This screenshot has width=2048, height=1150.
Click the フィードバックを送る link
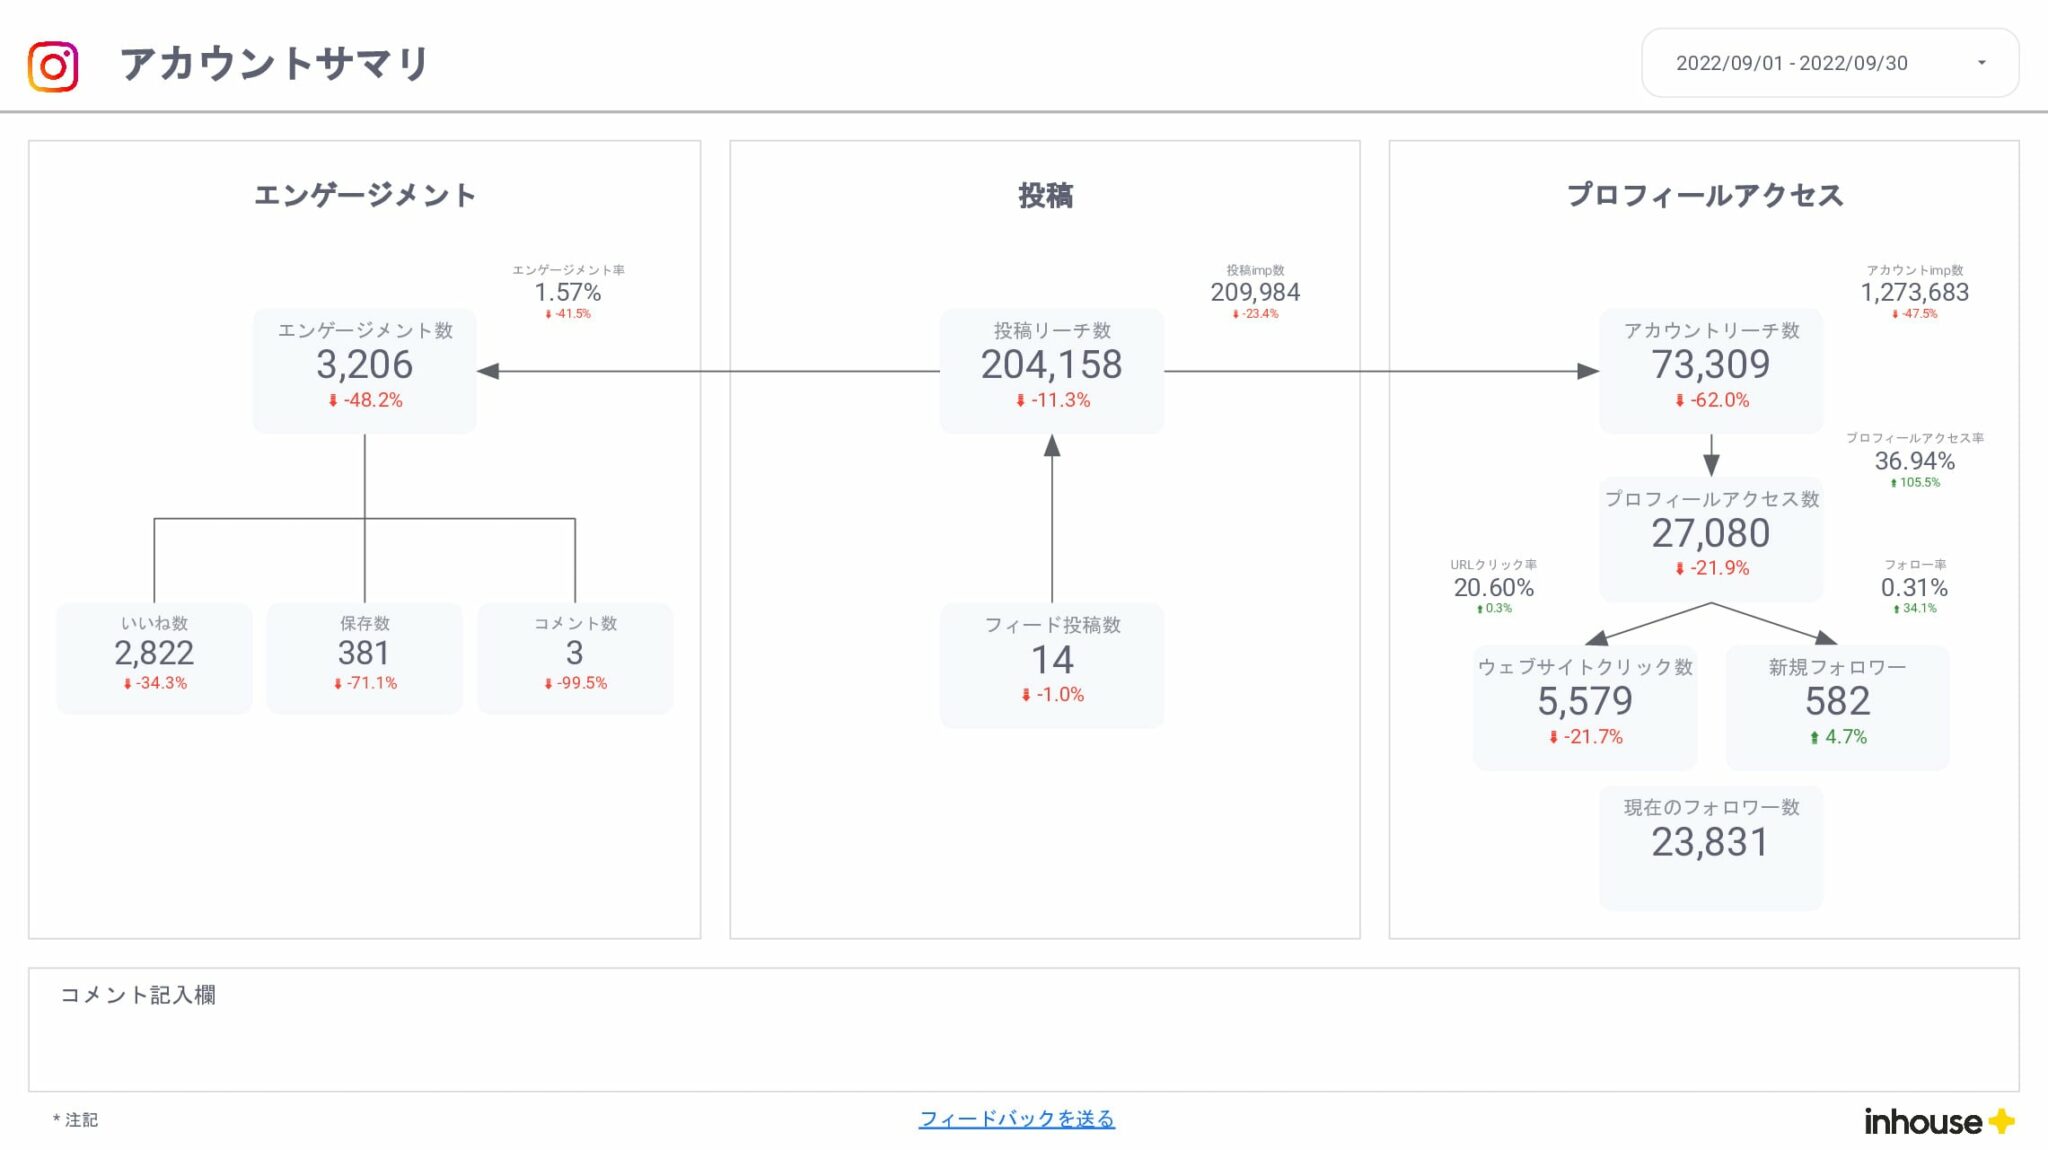pos(1016,1119)
